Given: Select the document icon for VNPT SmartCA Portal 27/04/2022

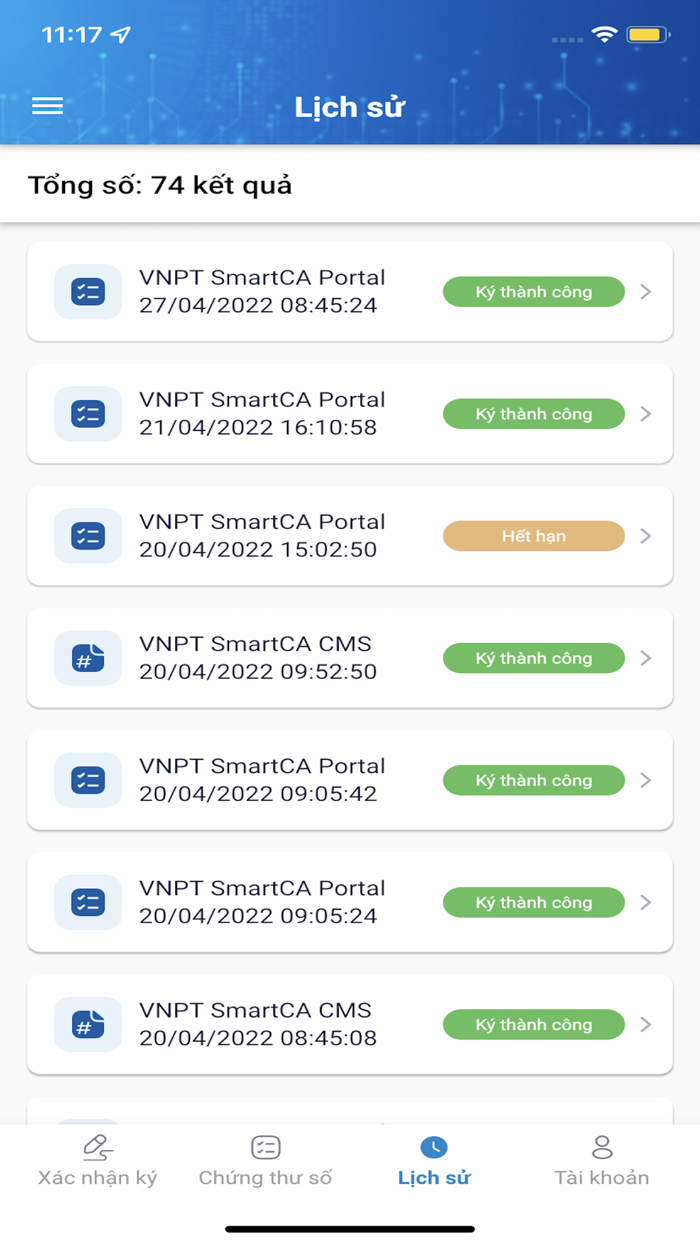Looking at the screenshot, I should click(x=87, y=291).
